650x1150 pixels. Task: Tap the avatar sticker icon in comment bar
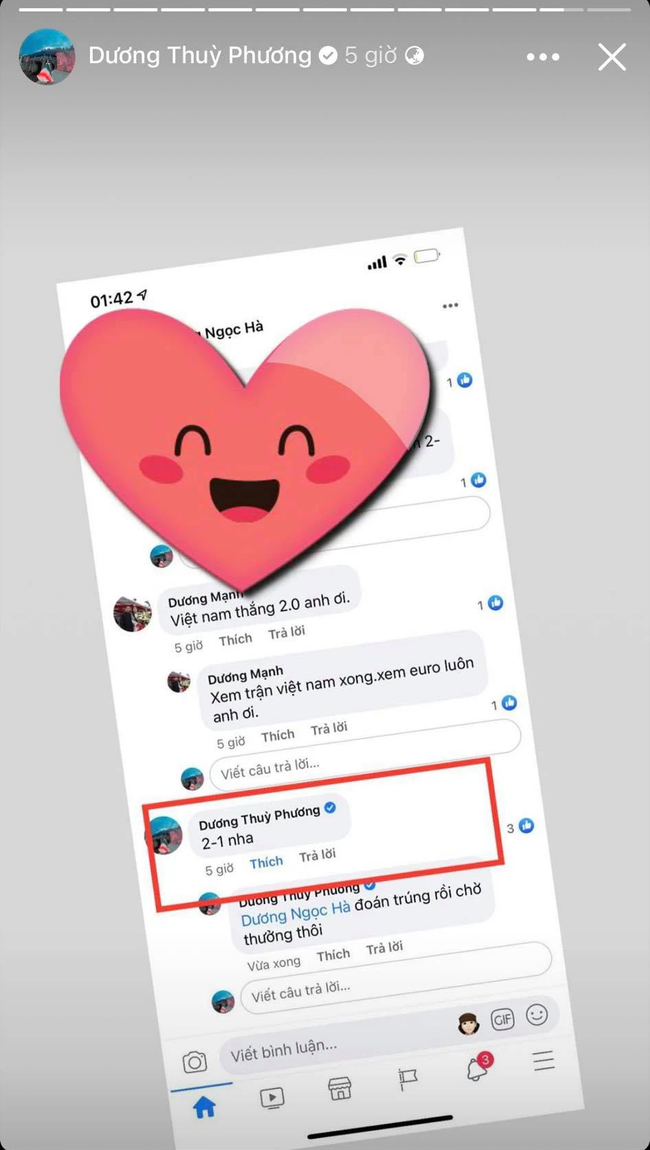coord(468,1024)
